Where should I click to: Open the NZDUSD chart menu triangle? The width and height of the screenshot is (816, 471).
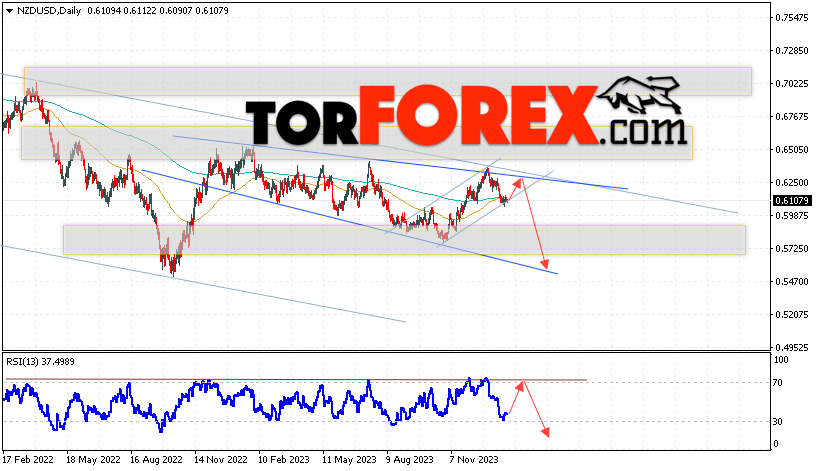coord(9,11)
